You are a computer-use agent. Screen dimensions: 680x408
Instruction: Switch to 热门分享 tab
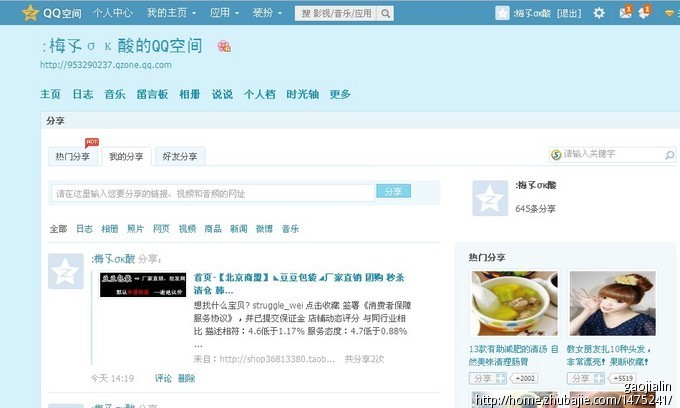pos(72,157)
